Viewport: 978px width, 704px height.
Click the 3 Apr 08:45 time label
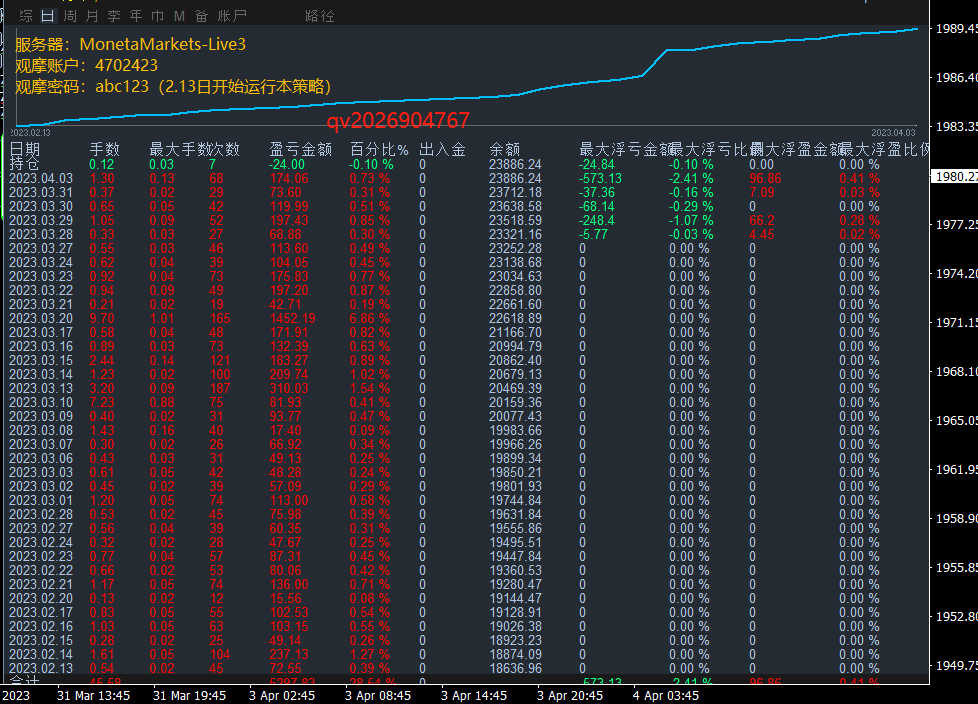click(x=378, y=695)
